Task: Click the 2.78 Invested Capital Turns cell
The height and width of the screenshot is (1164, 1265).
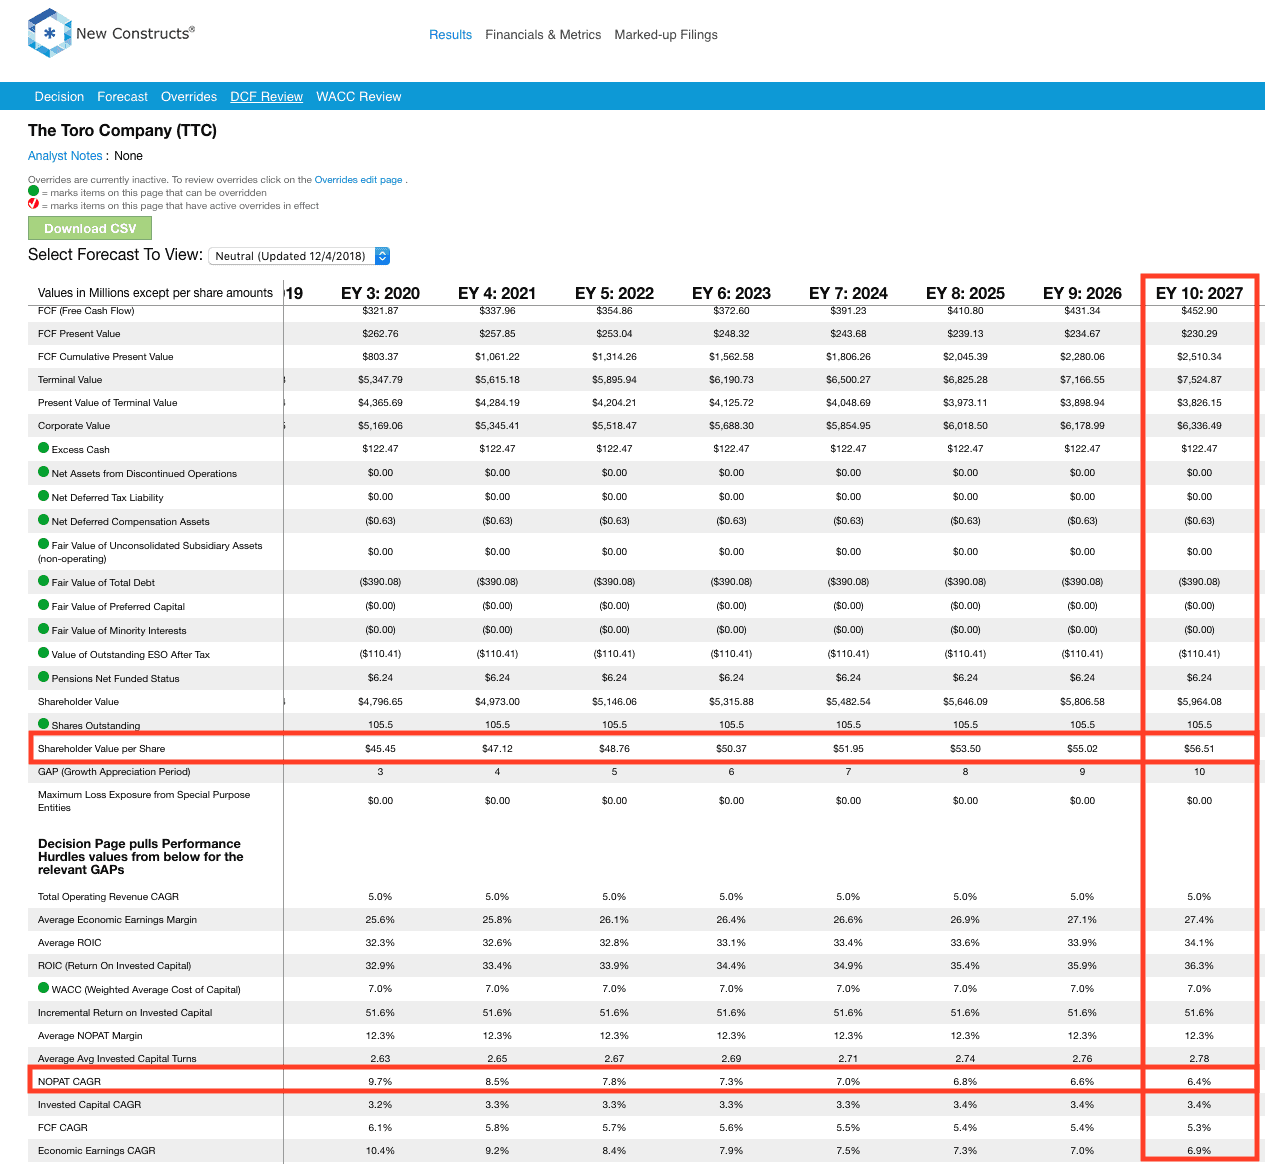Action: point(1199,1059)
